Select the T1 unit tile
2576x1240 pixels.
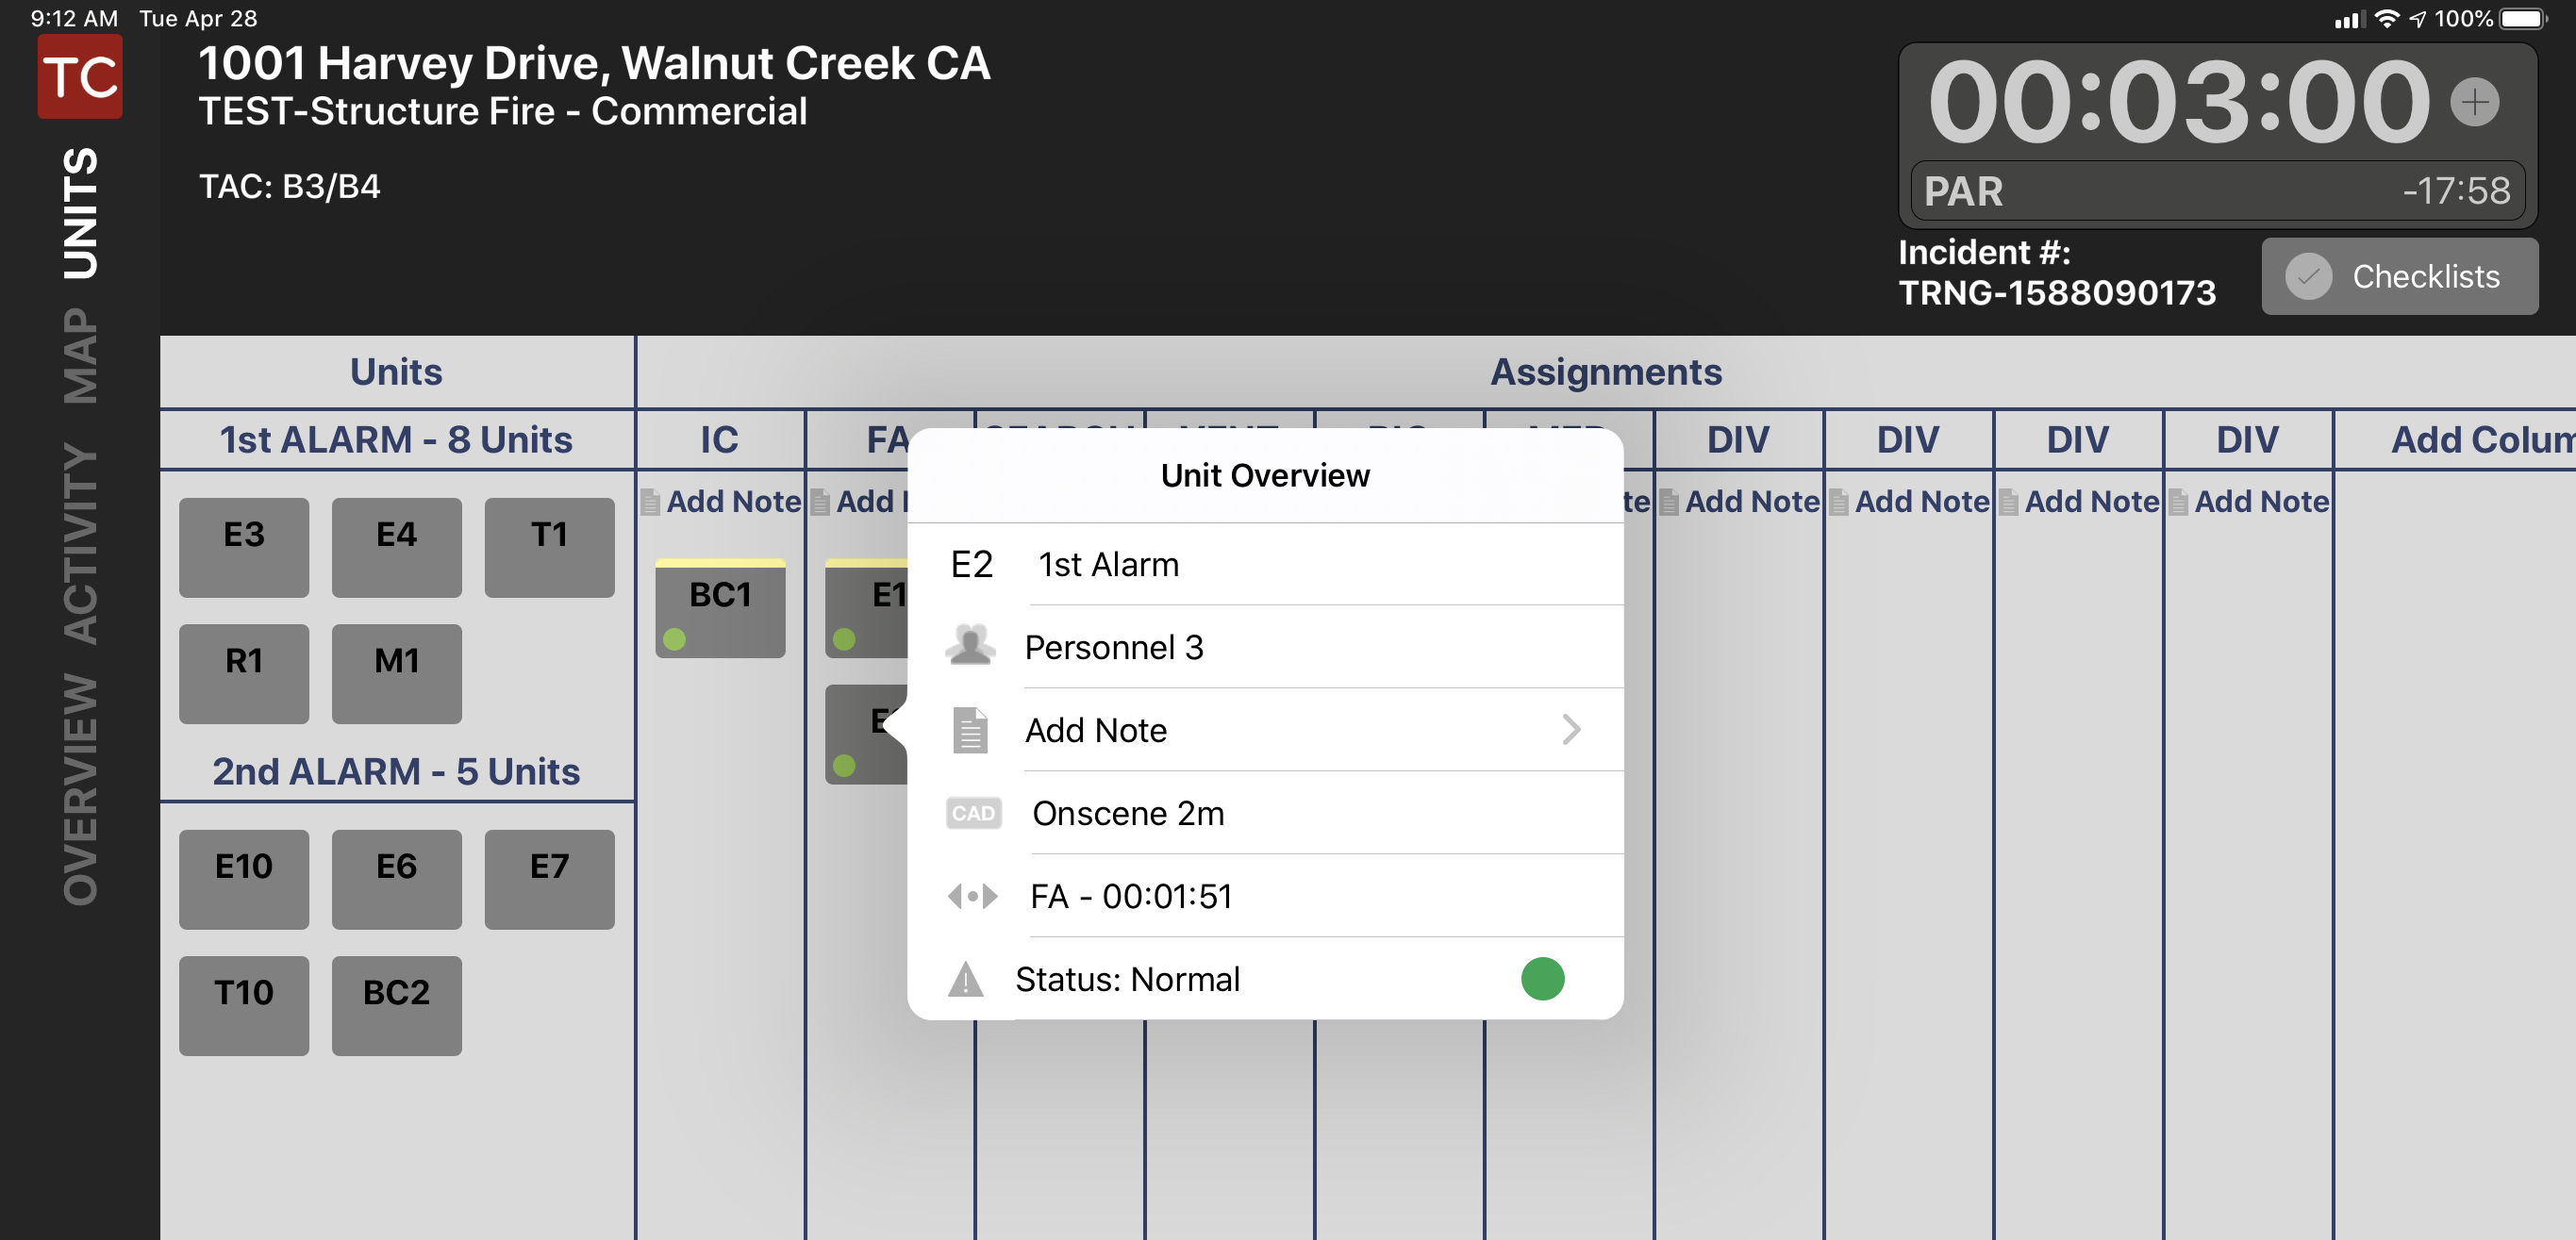coord(549,546)
